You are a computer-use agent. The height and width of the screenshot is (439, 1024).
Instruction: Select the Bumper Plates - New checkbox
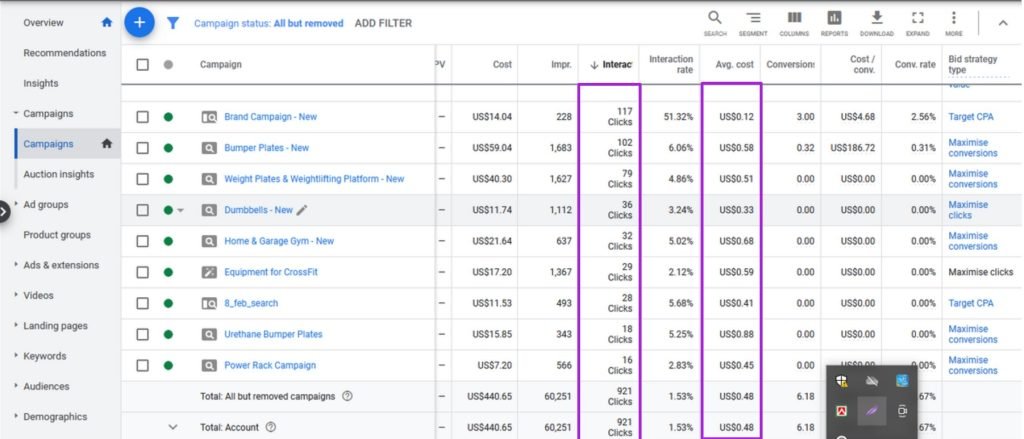[x=143, y=148]
